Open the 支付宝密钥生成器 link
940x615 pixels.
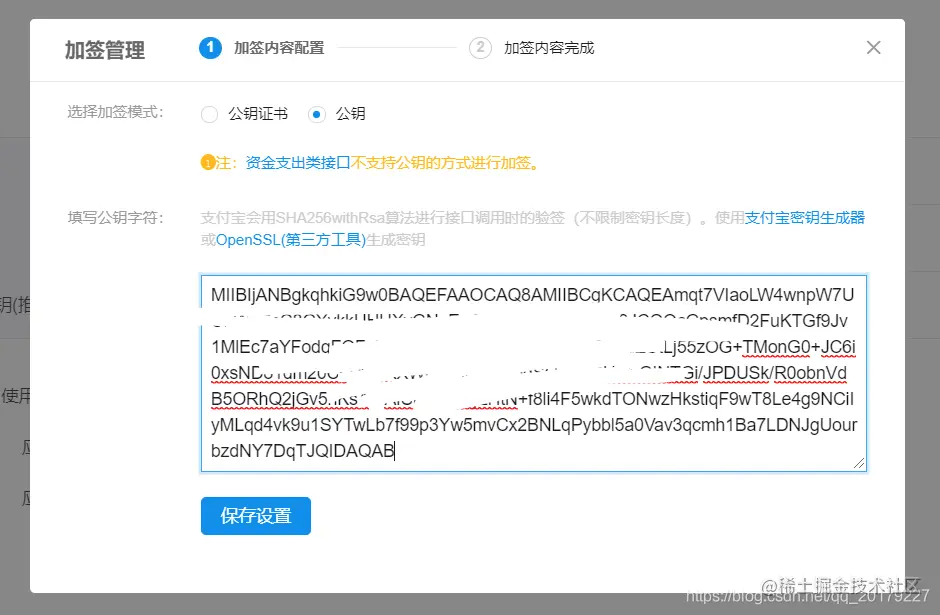(805, 218)
